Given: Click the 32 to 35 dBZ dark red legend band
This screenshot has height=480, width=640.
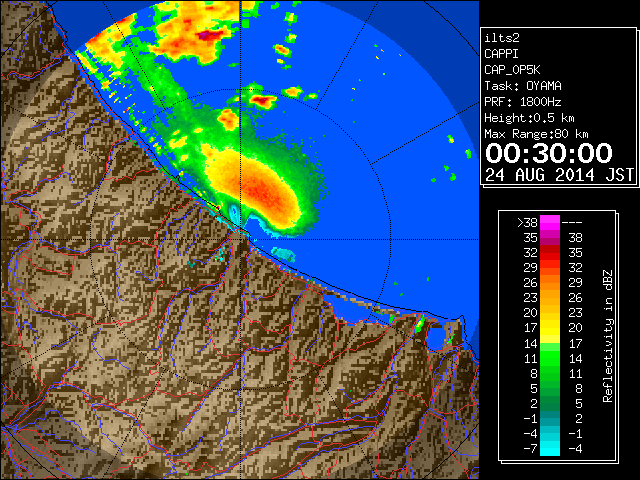Looking at the screenshot, I should pos(550,253).
